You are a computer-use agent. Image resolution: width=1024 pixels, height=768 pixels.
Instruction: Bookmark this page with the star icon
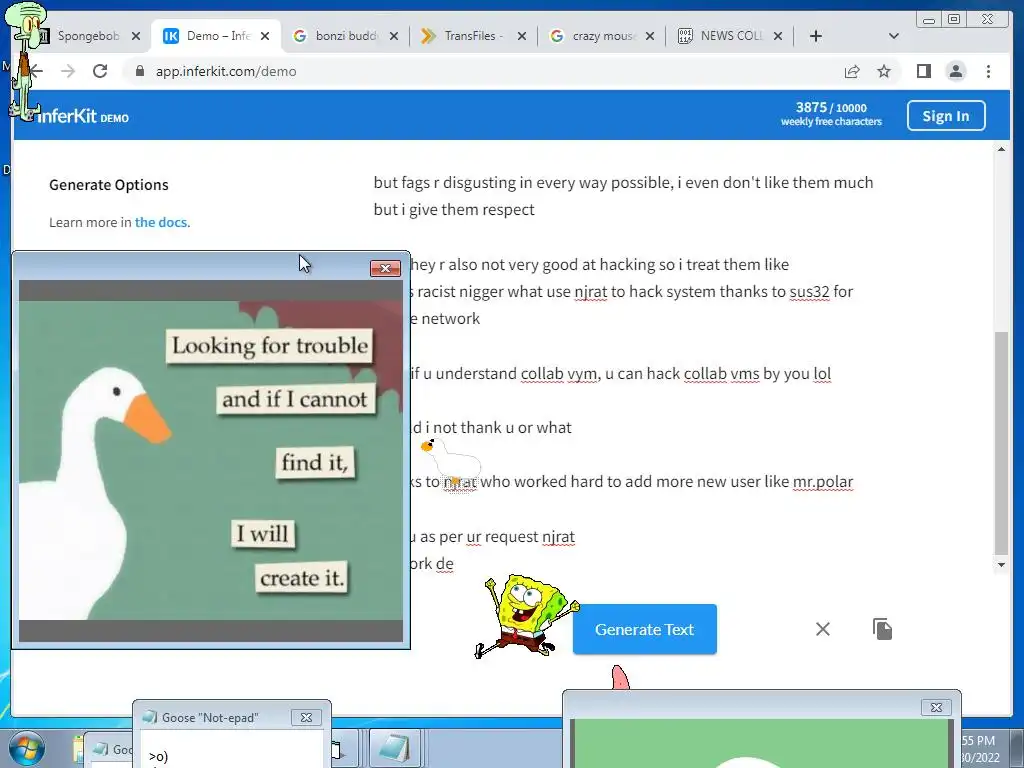click(884, 71)
